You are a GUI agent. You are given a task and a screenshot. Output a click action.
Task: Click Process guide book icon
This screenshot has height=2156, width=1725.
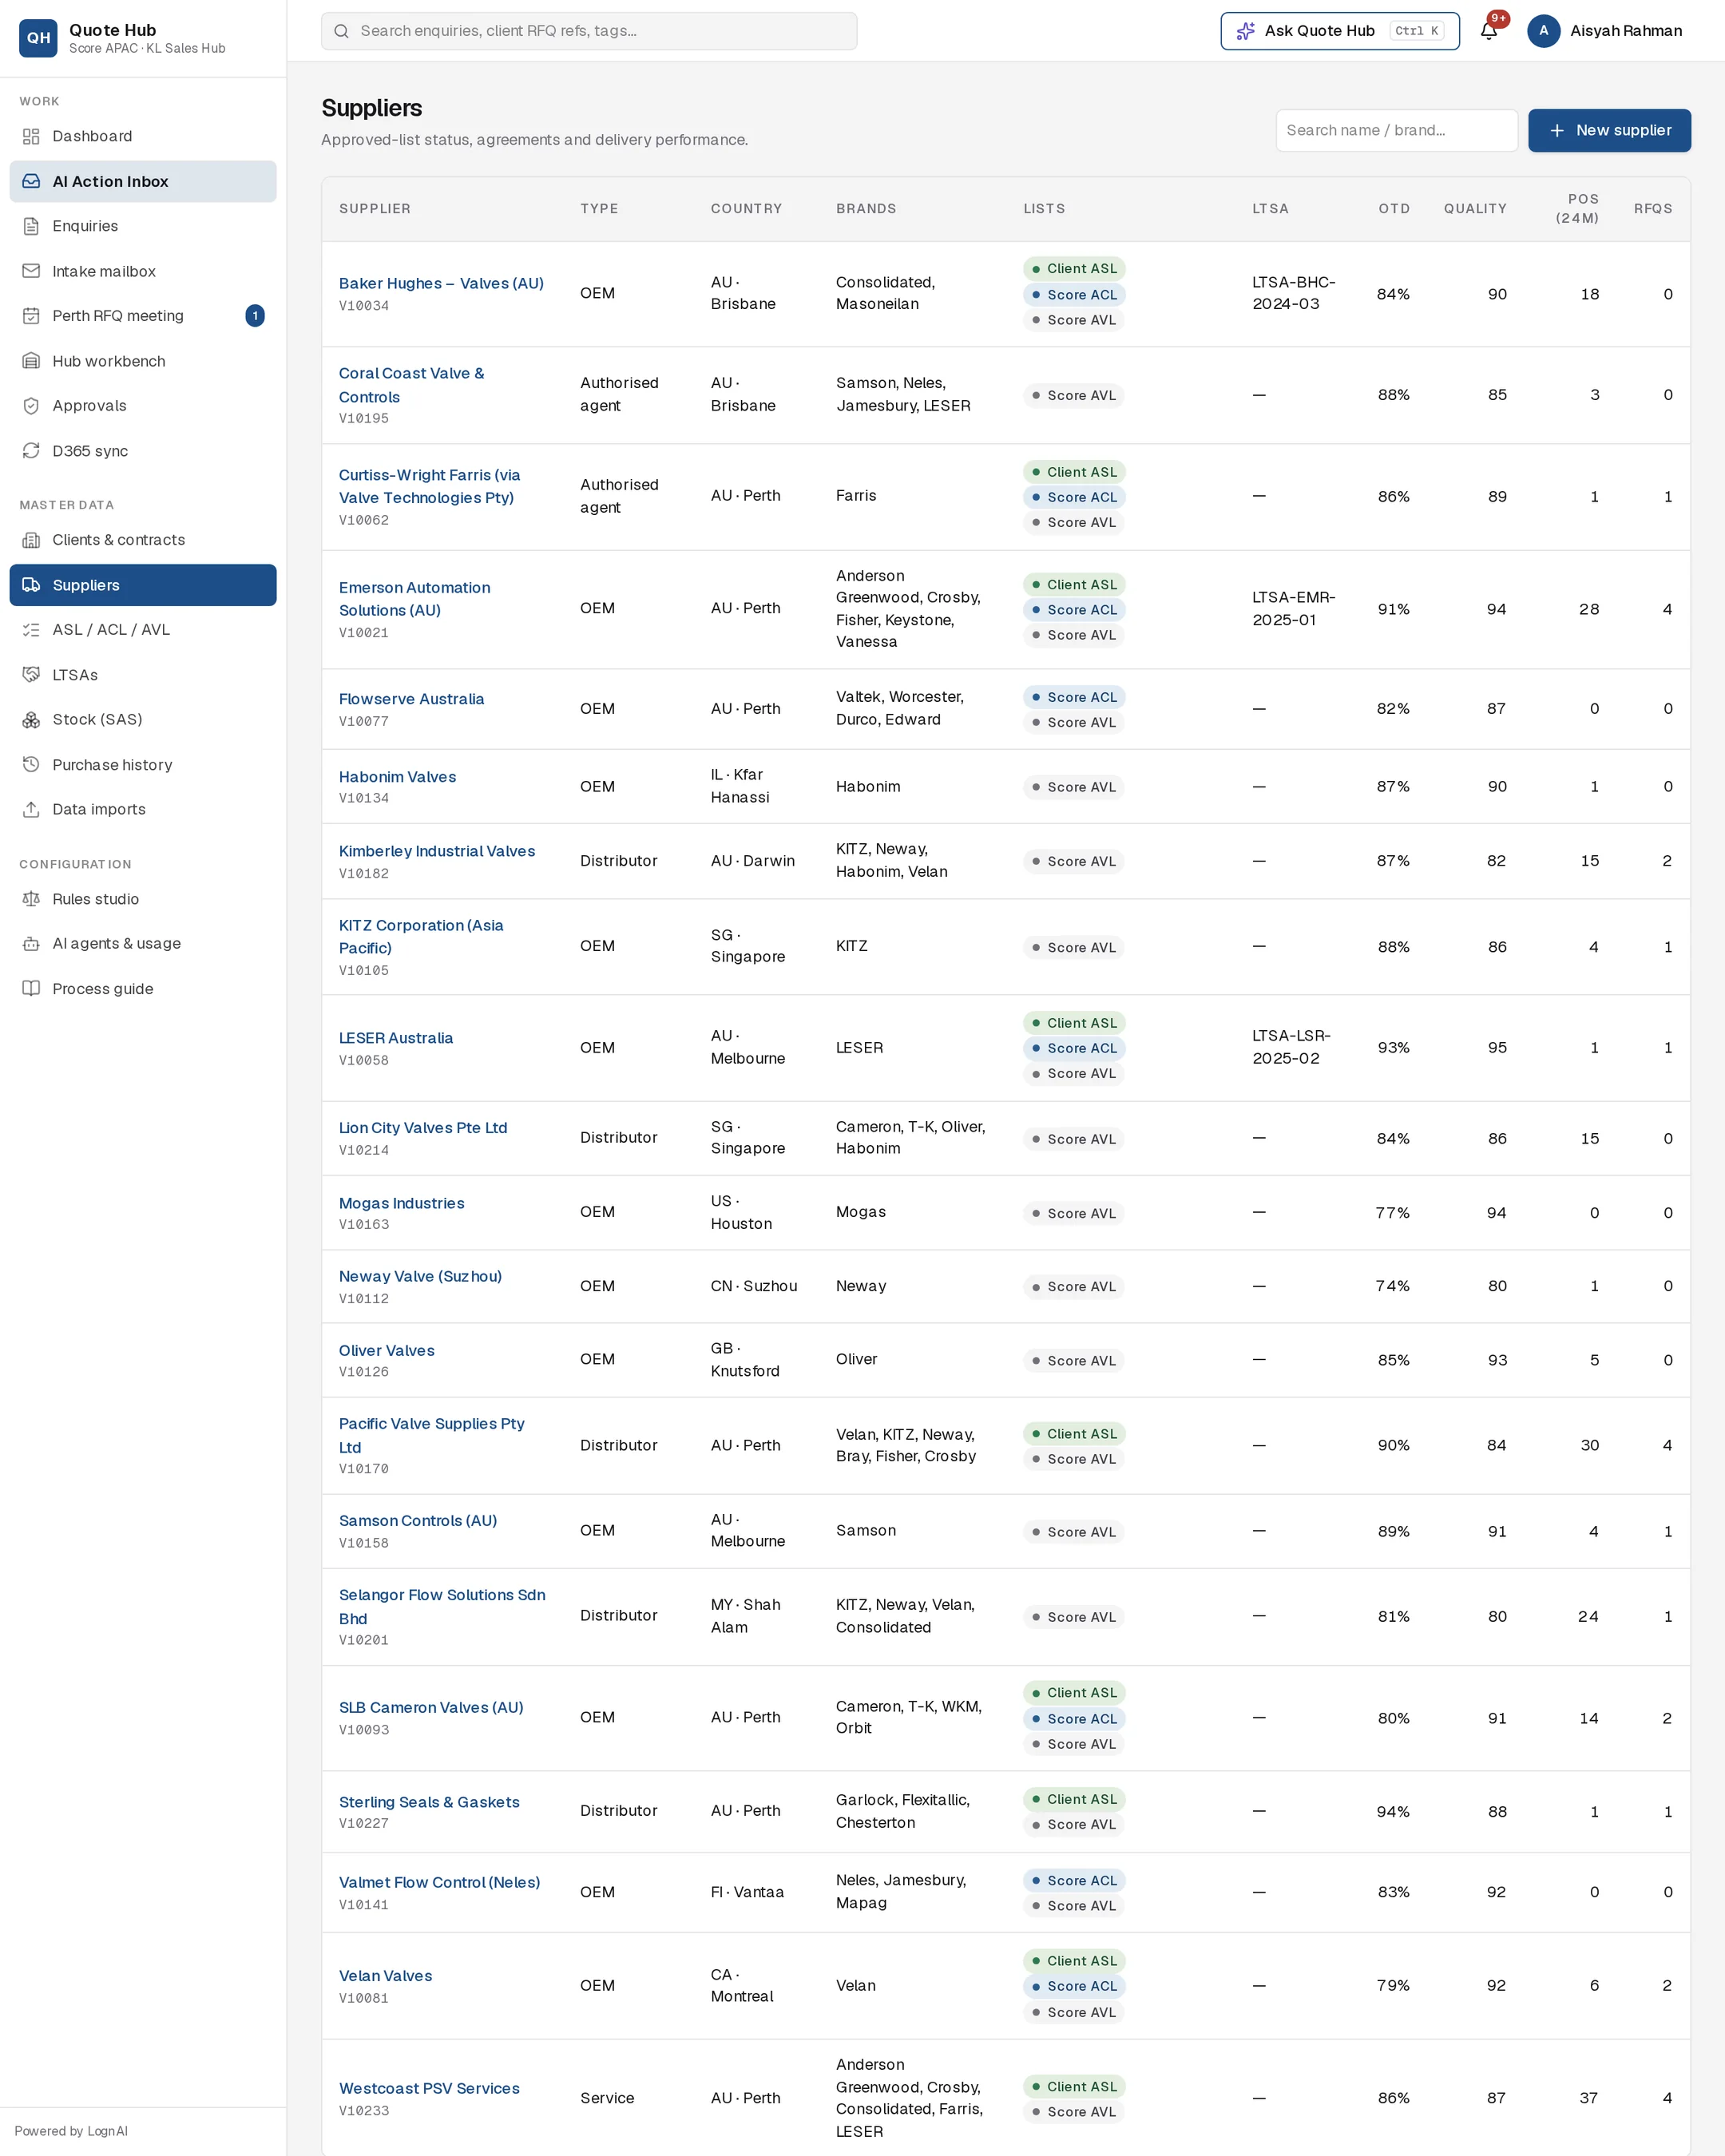tap(31, 989)
